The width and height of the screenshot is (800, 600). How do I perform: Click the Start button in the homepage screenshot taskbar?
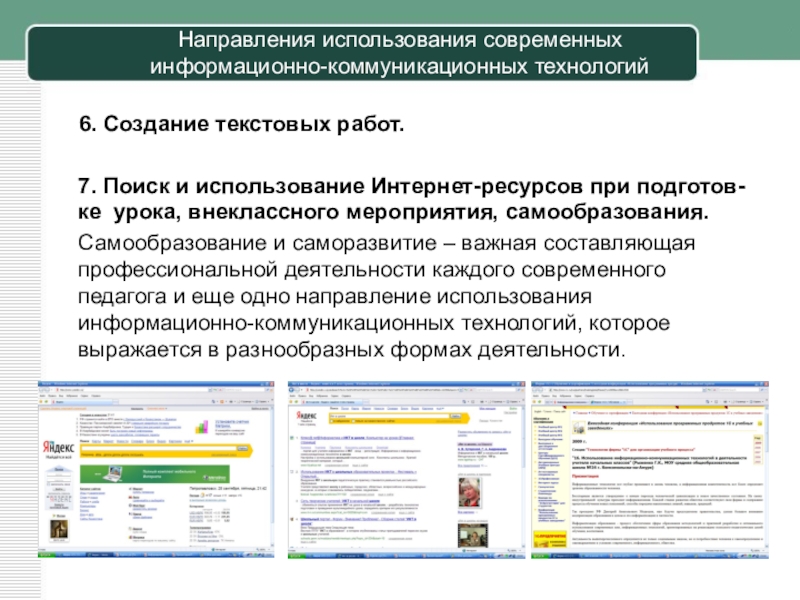pos(46,554)
